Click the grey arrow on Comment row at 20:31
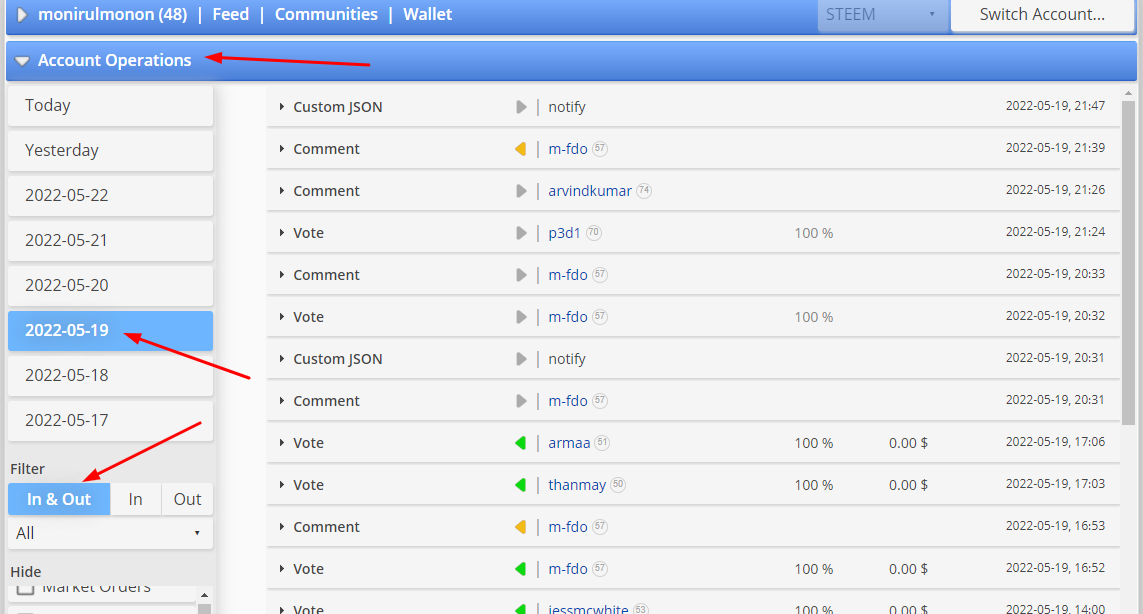The height and width of the screenshot is (614, 1143). [x=521, y=401]
